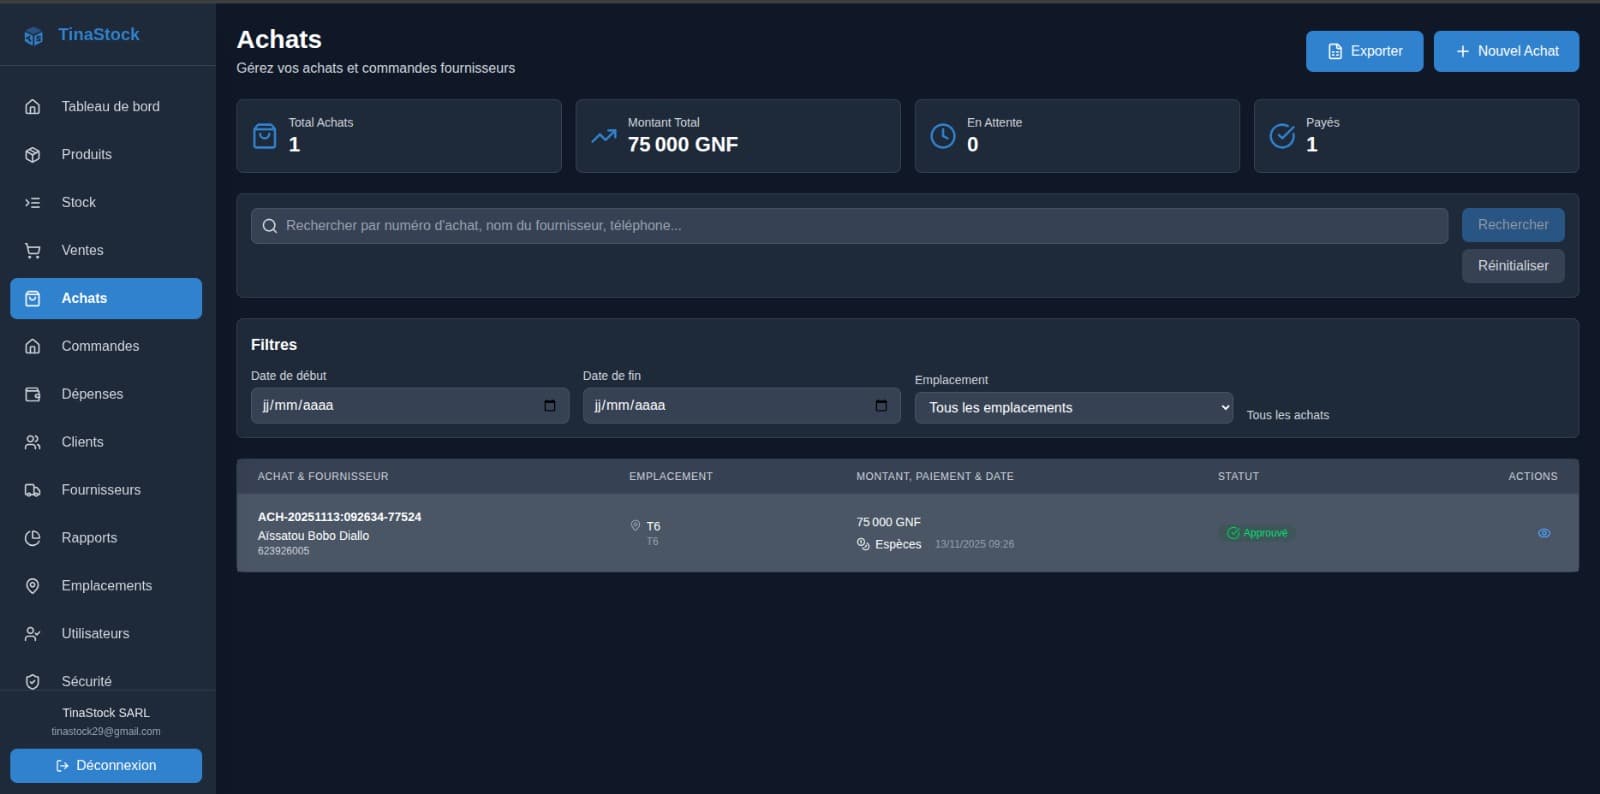Click the STATUT column header
Image resolution: width=1600 pixels, height=794 pixels.
[1238, 477]
